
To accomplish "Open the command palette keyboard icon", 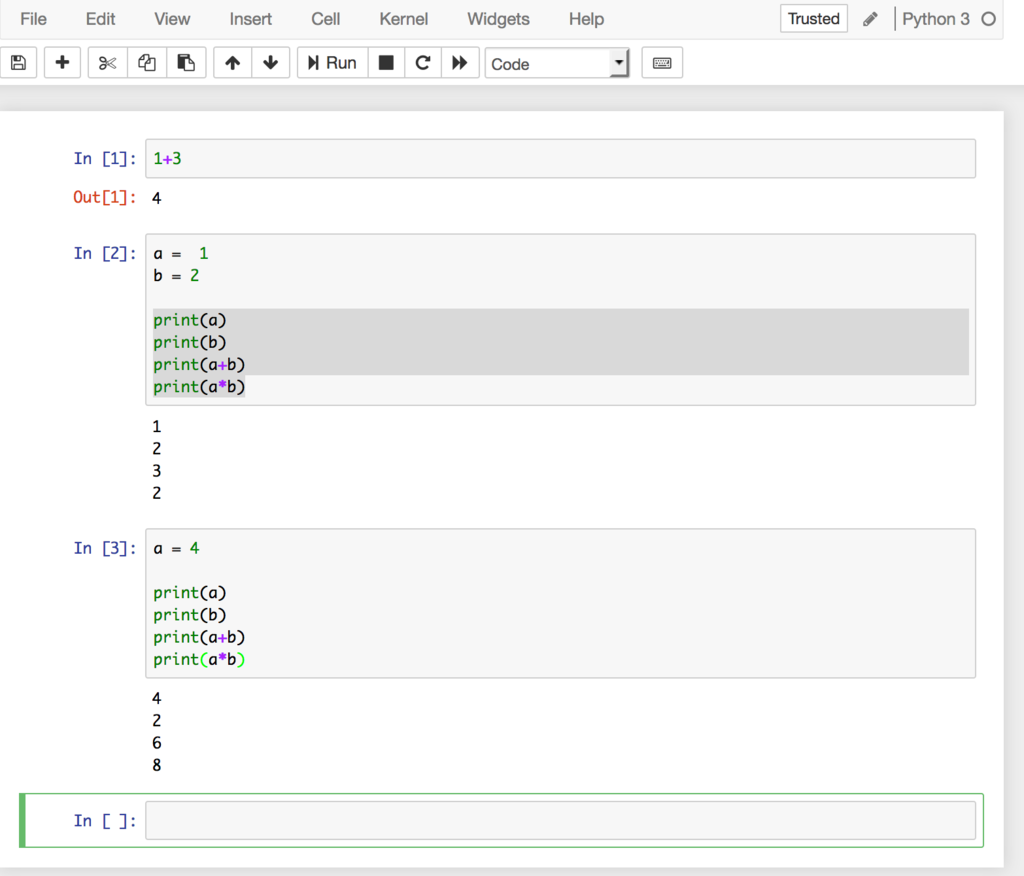I will click(661, 62).
